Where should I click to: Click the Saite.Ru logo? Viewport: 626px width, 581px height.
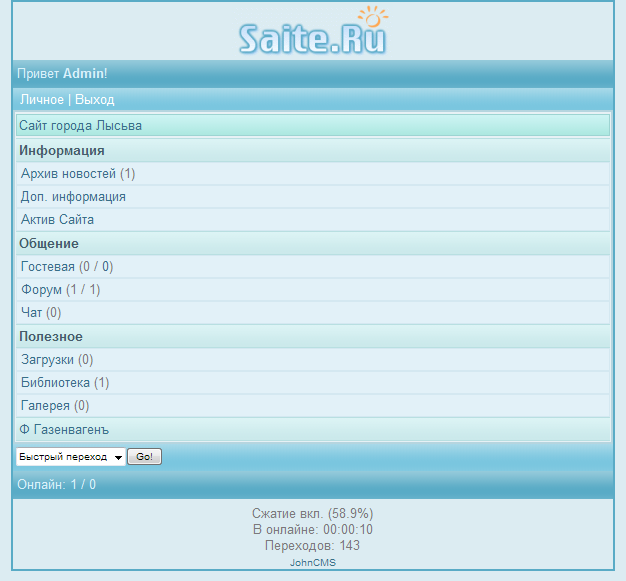[x=313, y=32]
